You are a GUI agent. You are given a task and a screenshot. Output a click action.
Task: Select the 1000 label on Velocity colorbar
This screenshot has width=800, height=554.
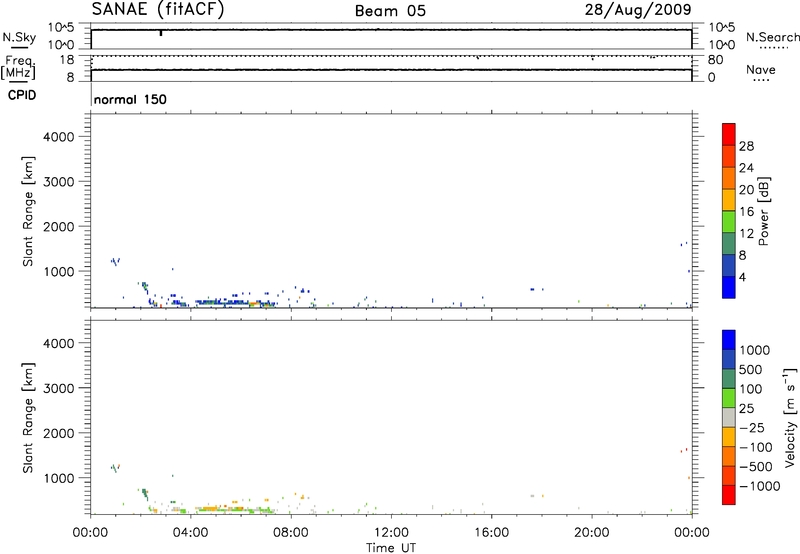754,350
